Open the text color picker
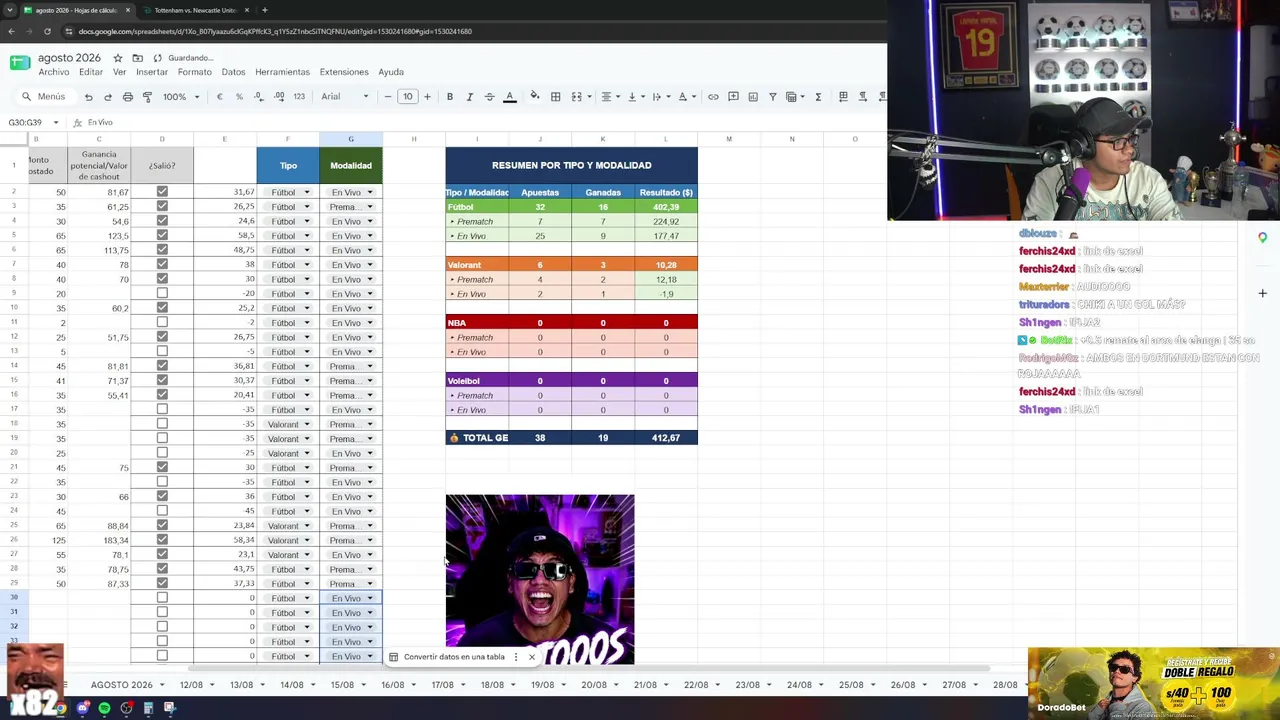The width and height of the screenshot is (1280, 720). [509, 97]
